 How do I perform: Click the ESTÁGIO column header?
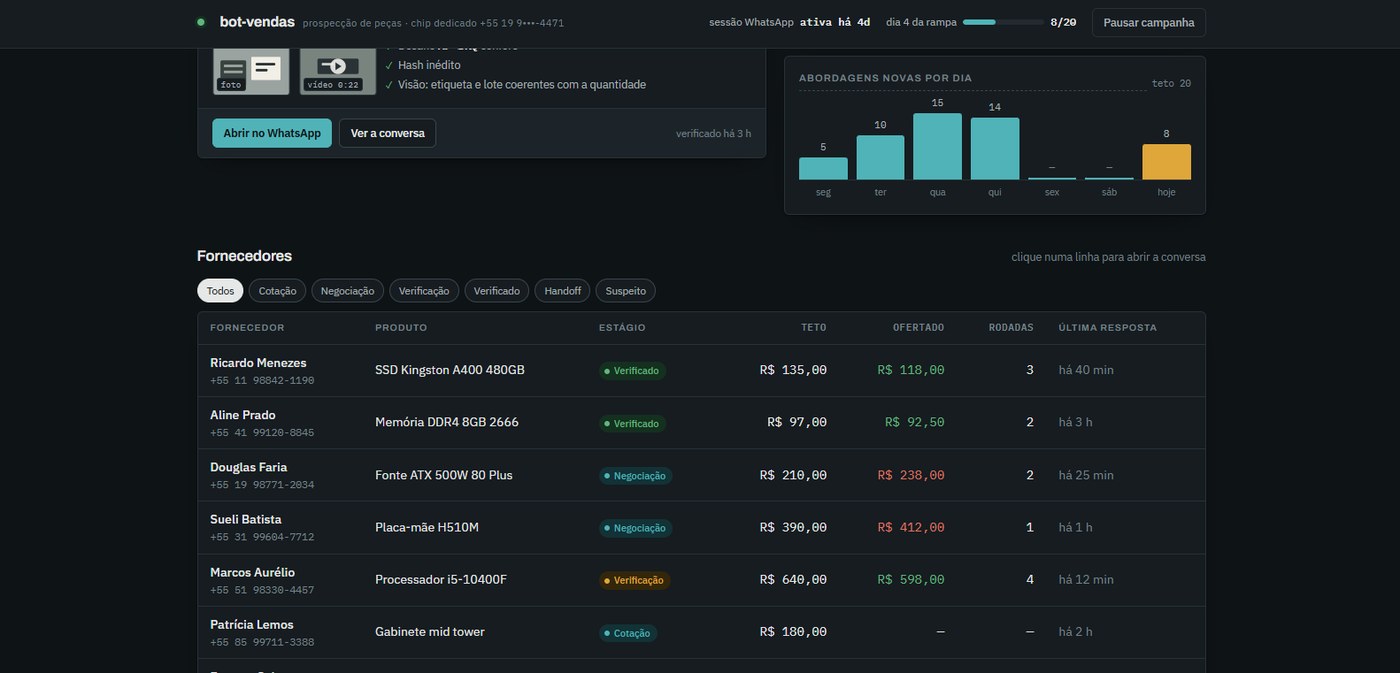tap(622, 328)
